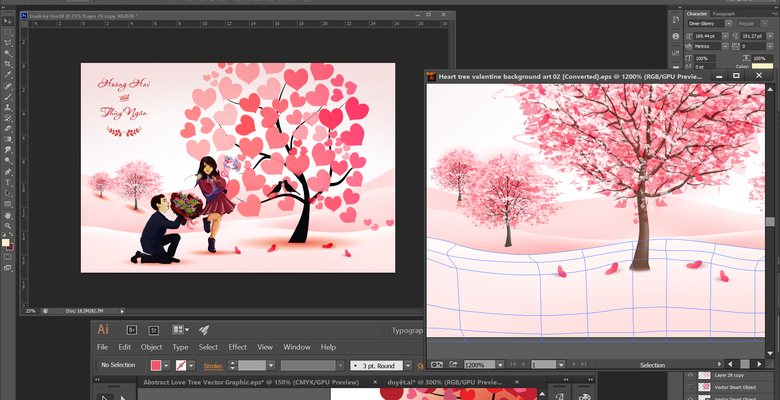Switch to the Character tab

tap(697, 14)
